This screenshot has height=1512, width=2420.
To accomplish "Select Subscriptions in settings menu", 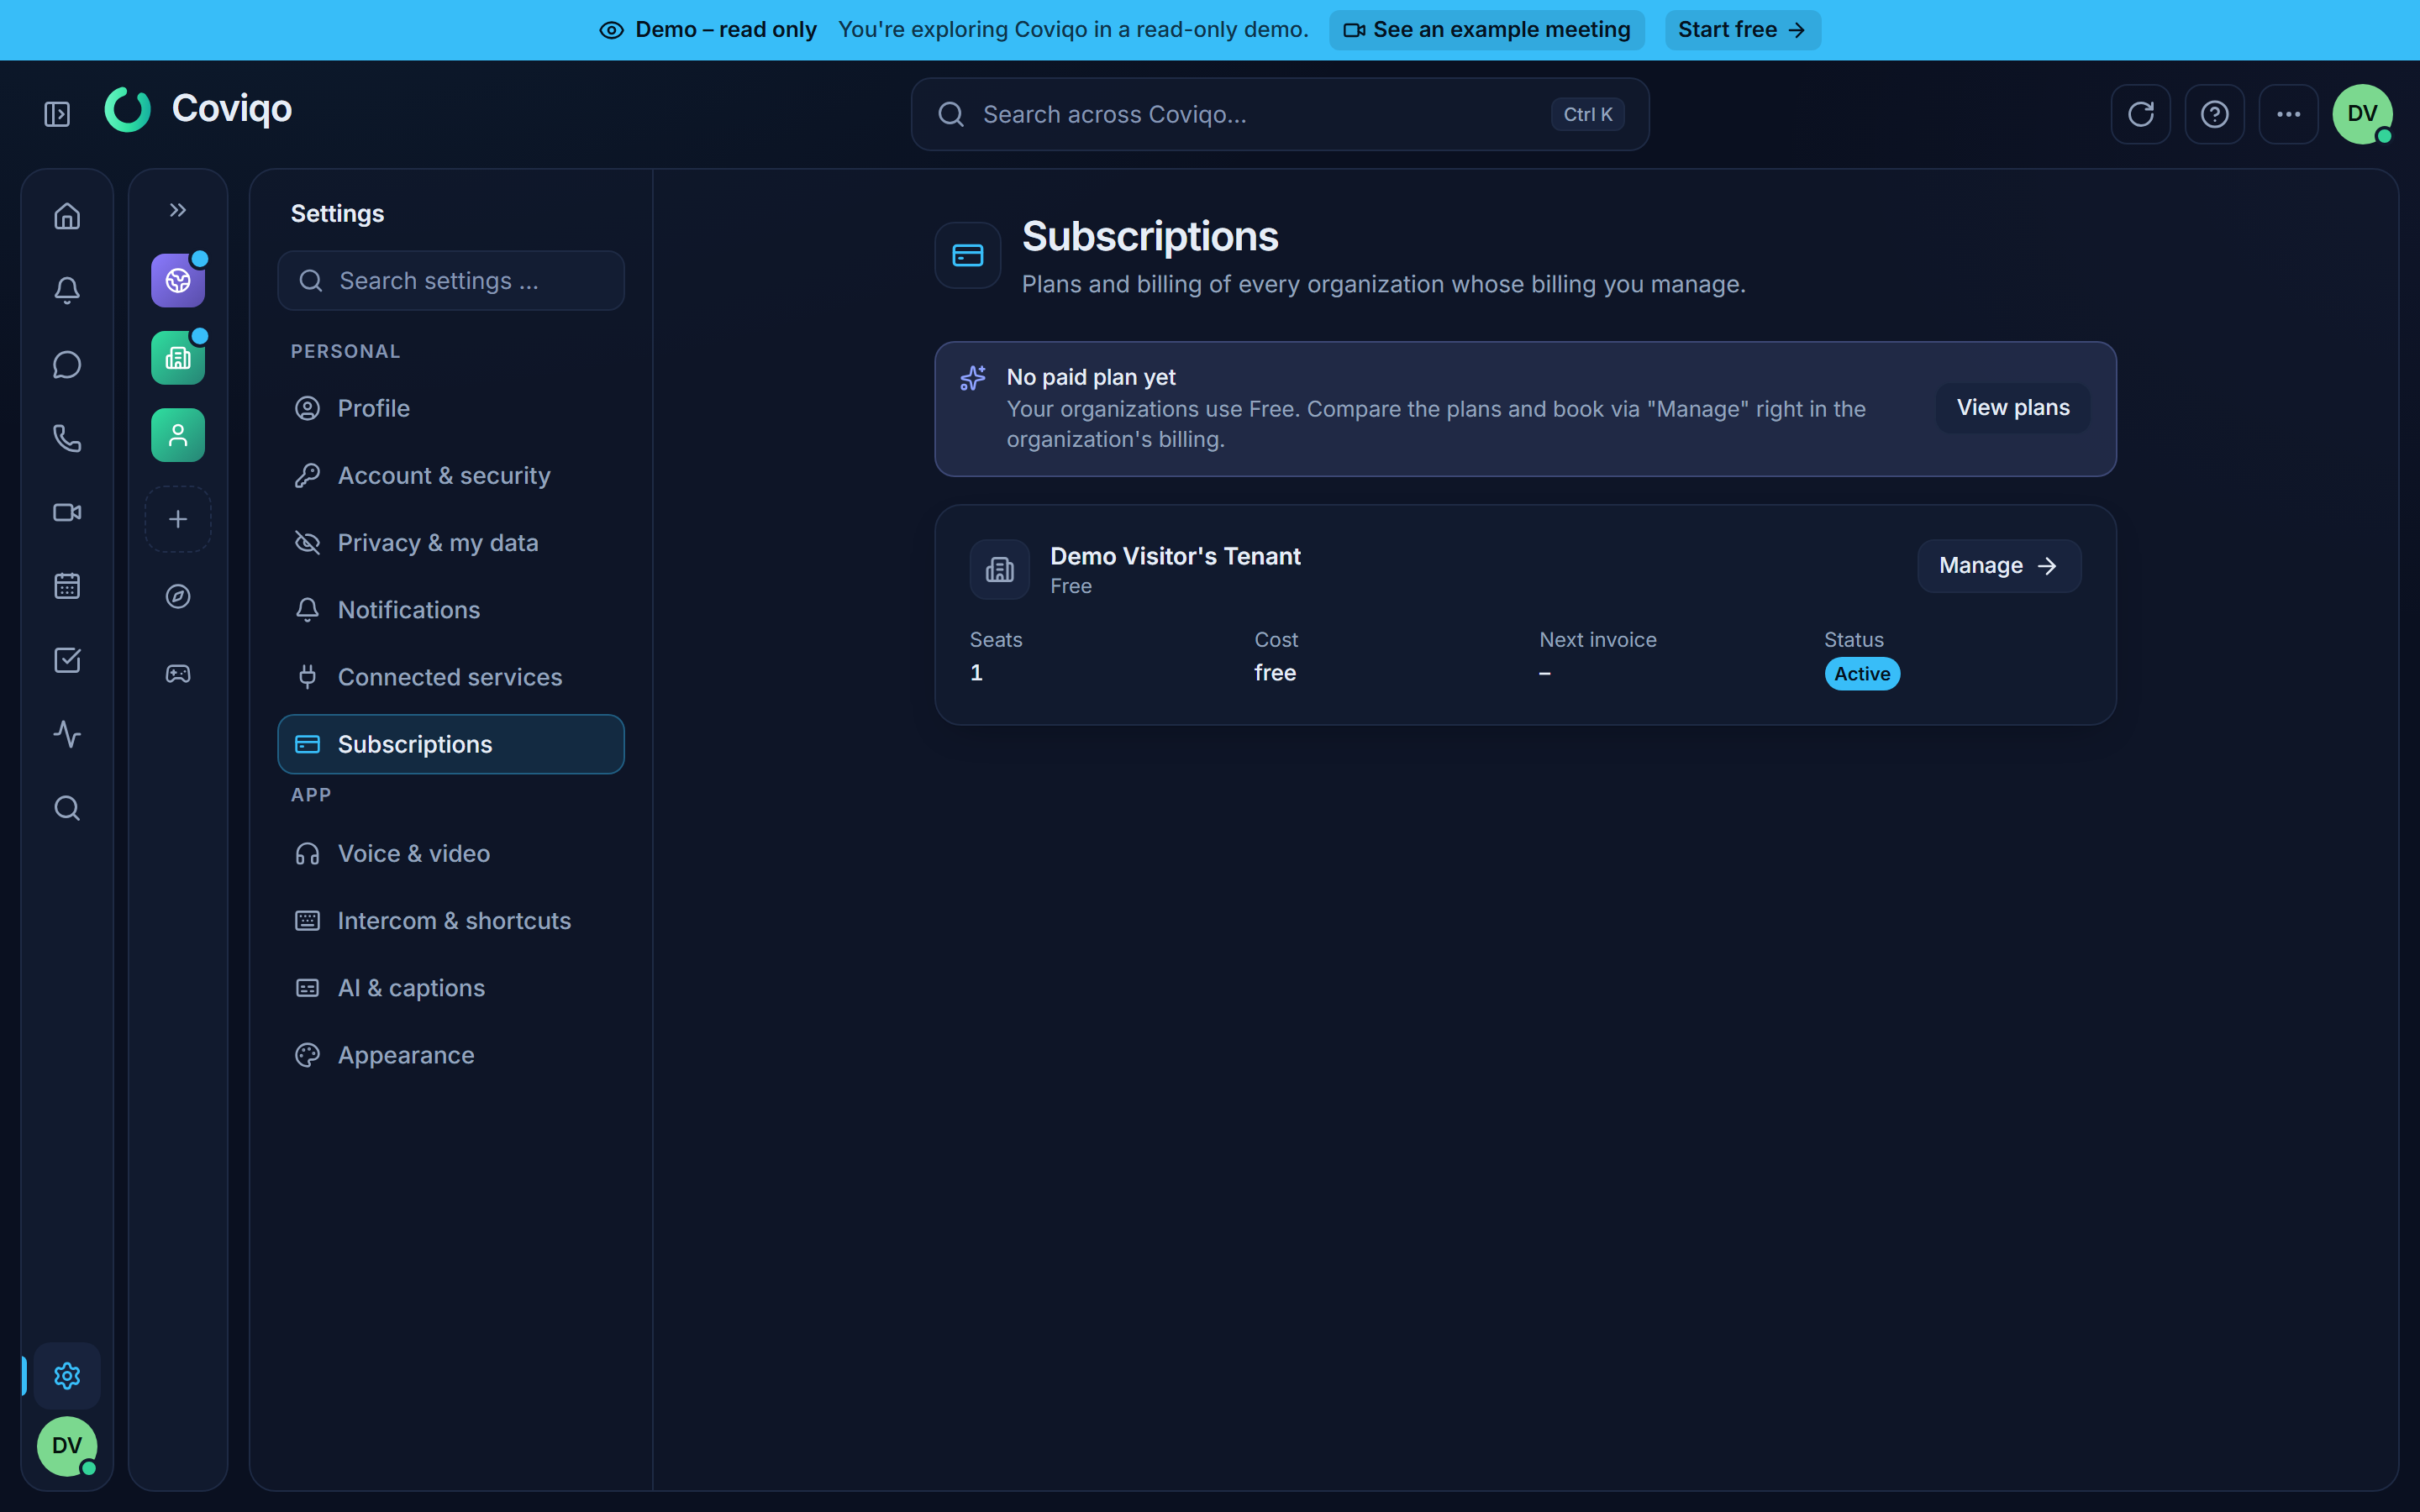I will coord(451,744).
